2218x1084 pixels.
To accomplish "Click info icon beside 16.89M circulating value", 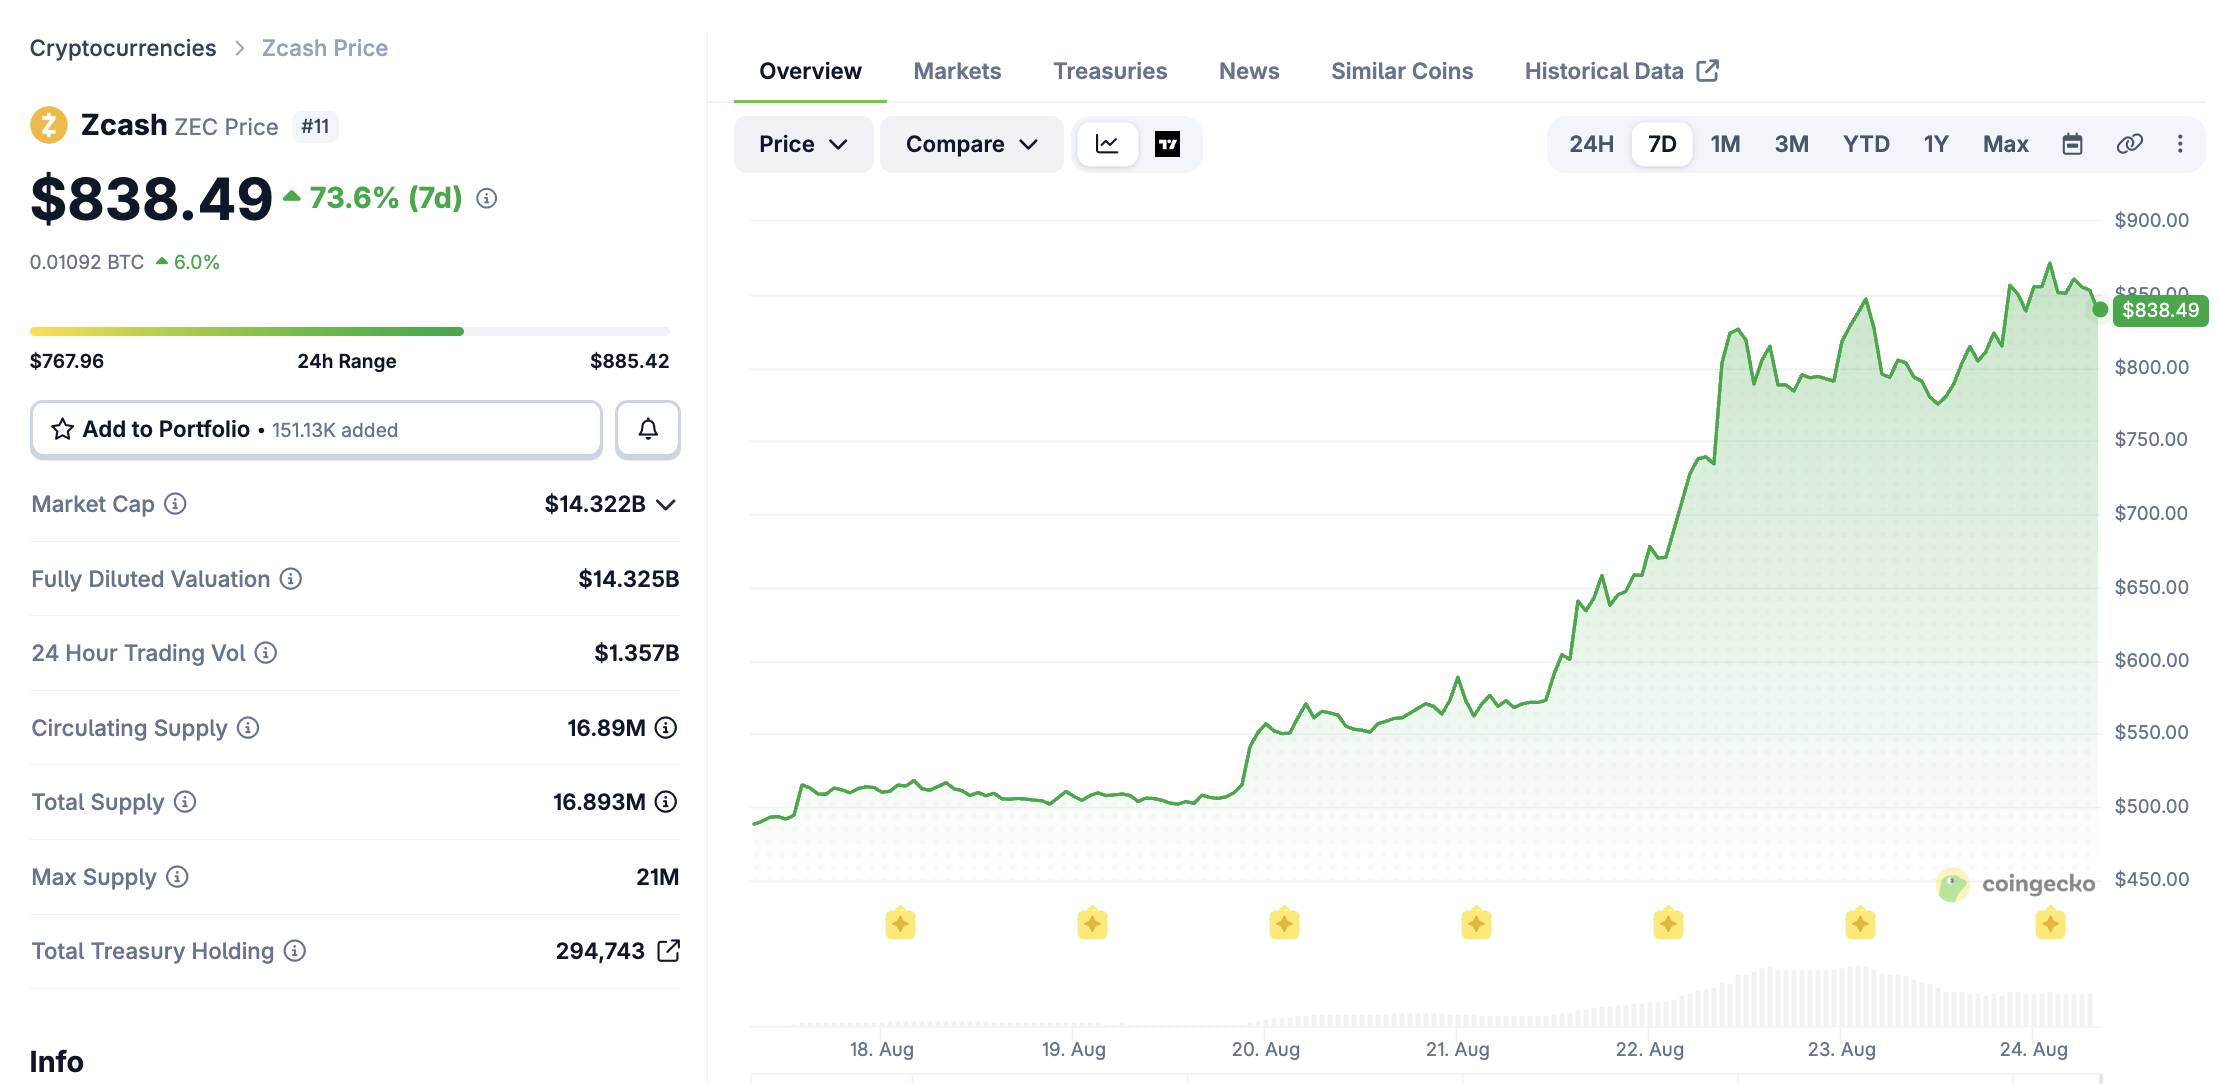I will click(666, 728).
